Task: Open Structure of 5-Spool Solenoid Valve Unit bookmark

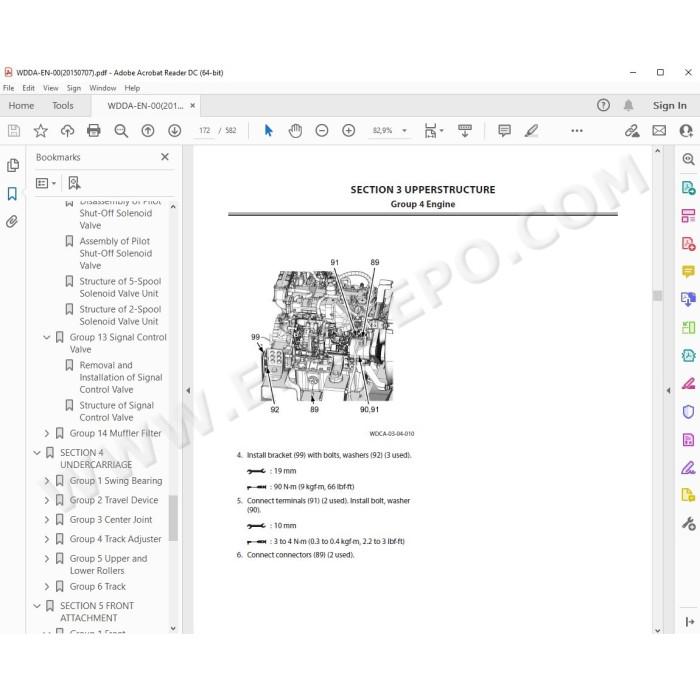Action: (x=120, y=287)
